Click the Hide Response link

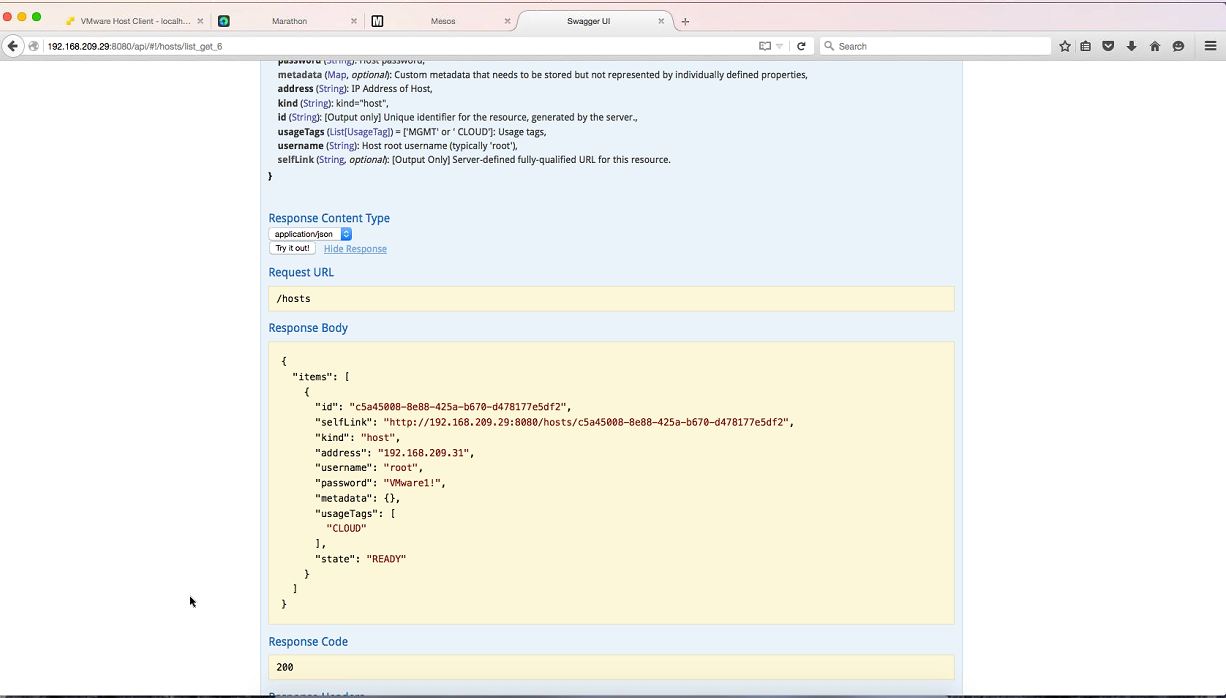355,249
